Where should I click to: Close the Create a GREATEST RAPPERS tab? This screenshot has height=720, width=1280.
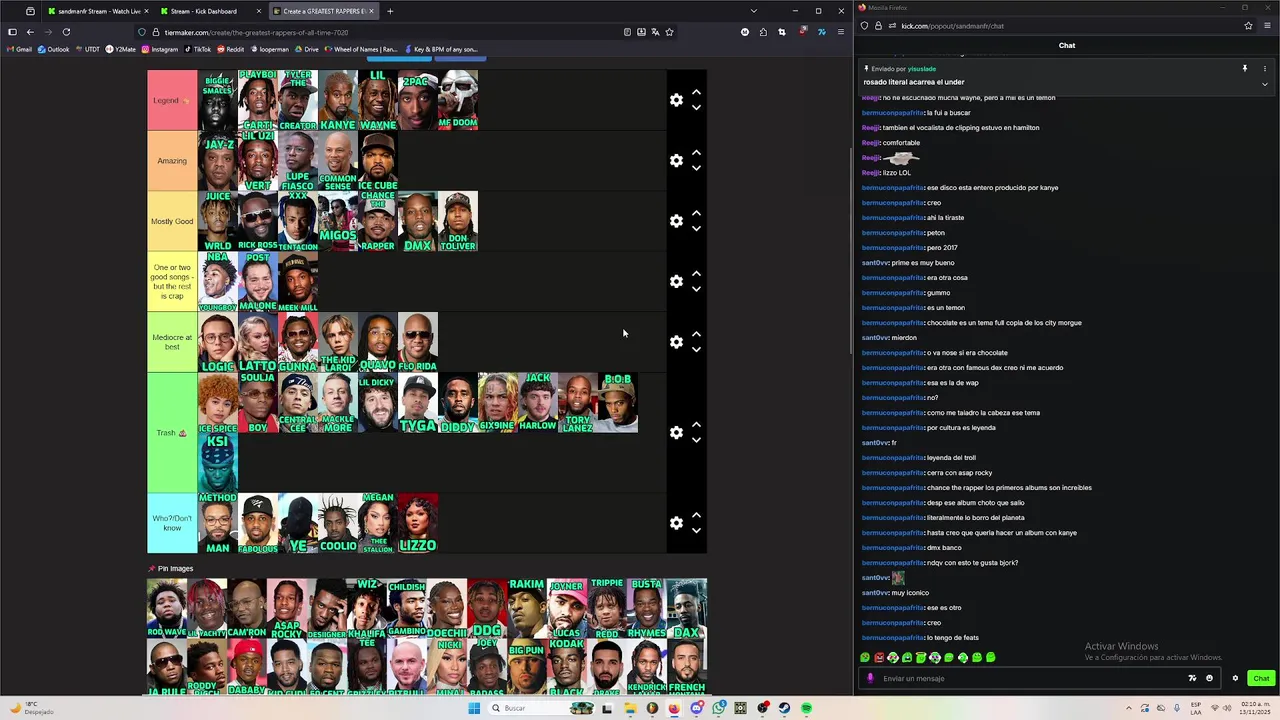[x=372, y=11]
